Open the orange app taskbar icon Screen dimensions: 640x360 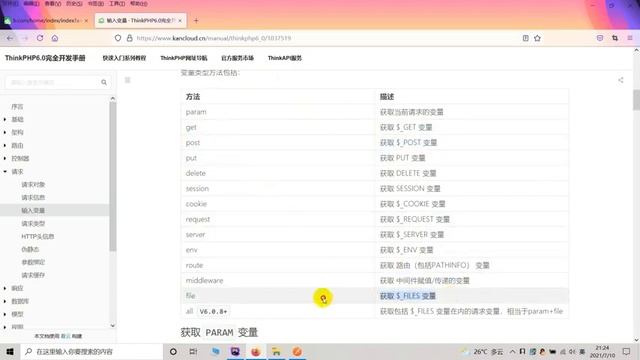(x=297, y=351)
